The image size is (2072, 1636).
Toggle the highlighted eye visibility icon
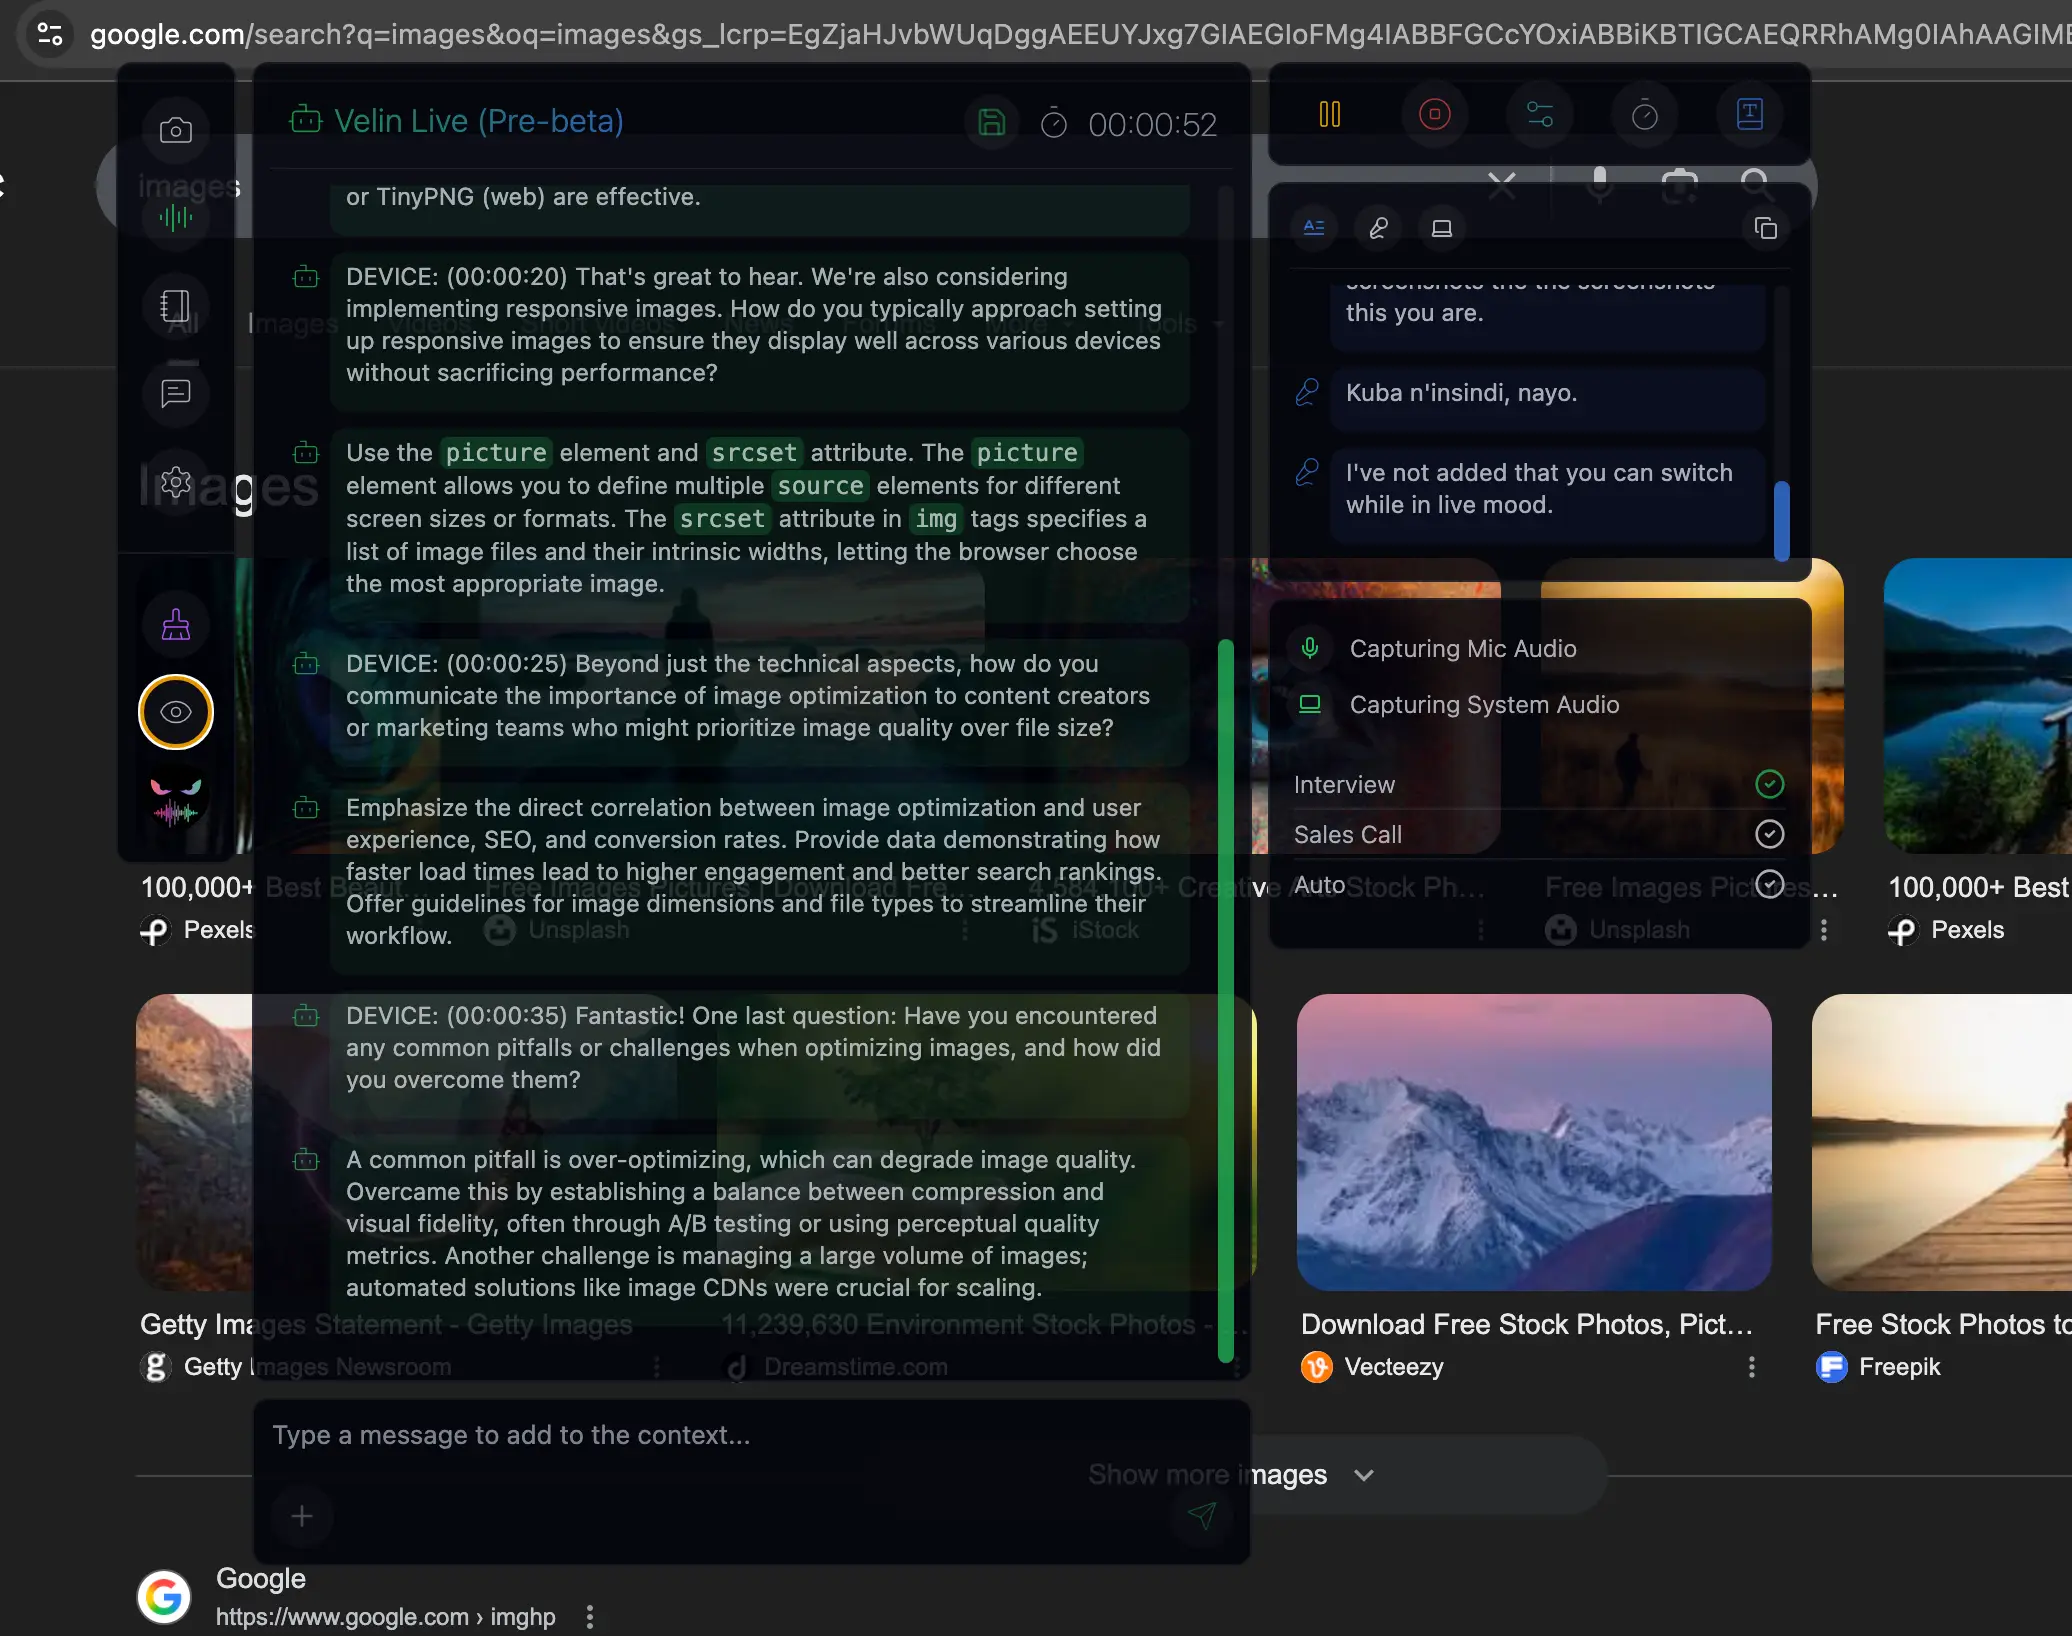pos(176,712)
